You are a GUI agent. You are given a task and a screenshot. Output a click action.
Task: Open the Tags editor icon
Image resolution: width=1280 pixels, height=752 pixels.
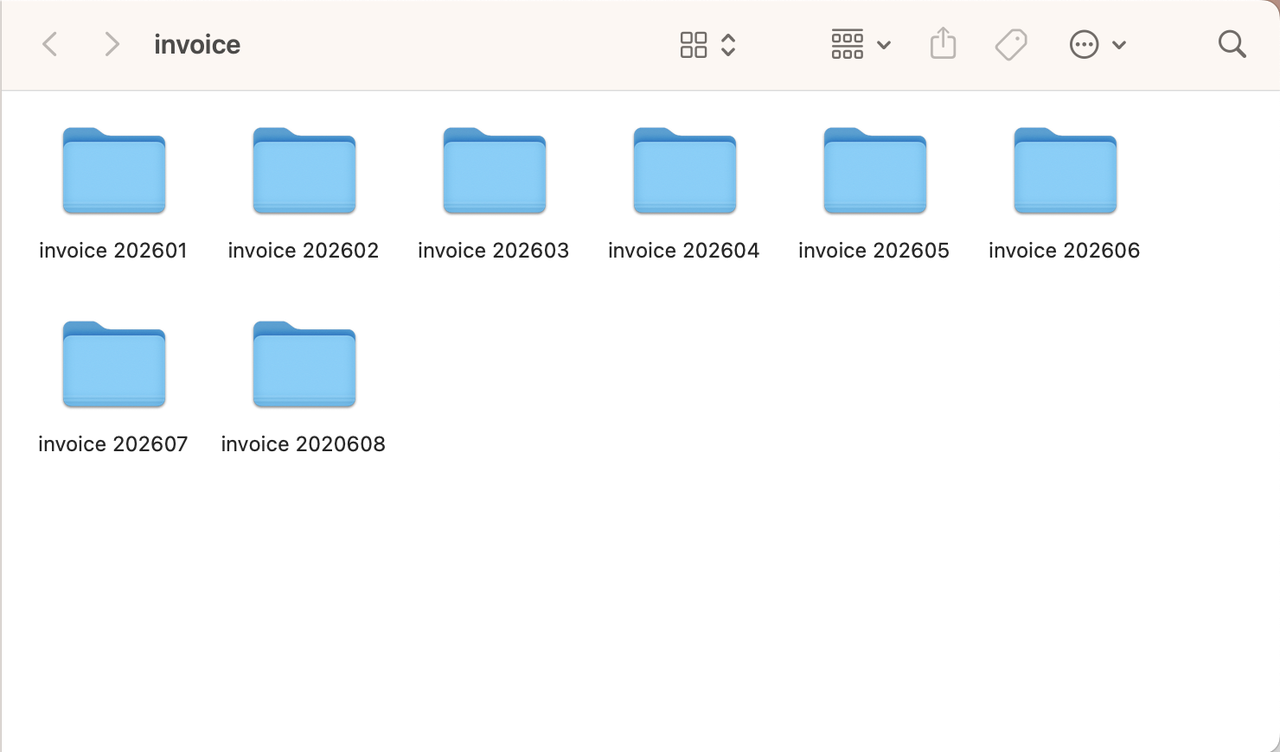pos(1011,44)
